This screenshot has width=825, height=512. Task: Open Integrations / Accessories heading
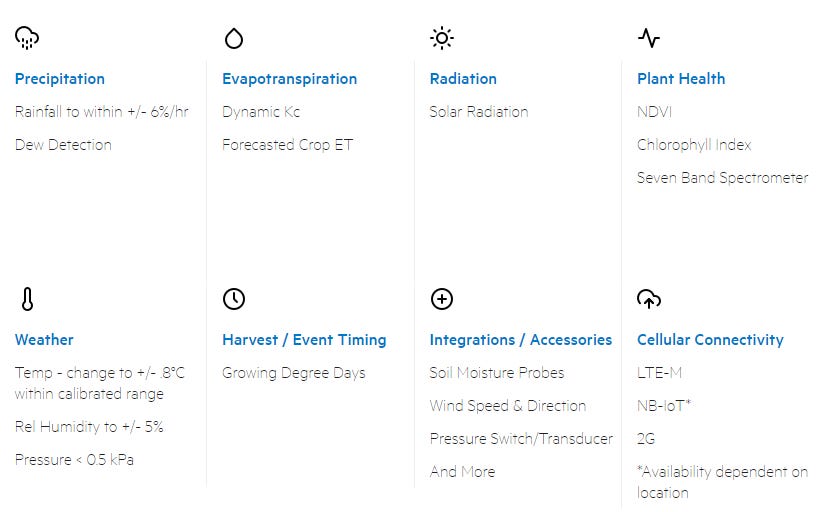point(521,340)
